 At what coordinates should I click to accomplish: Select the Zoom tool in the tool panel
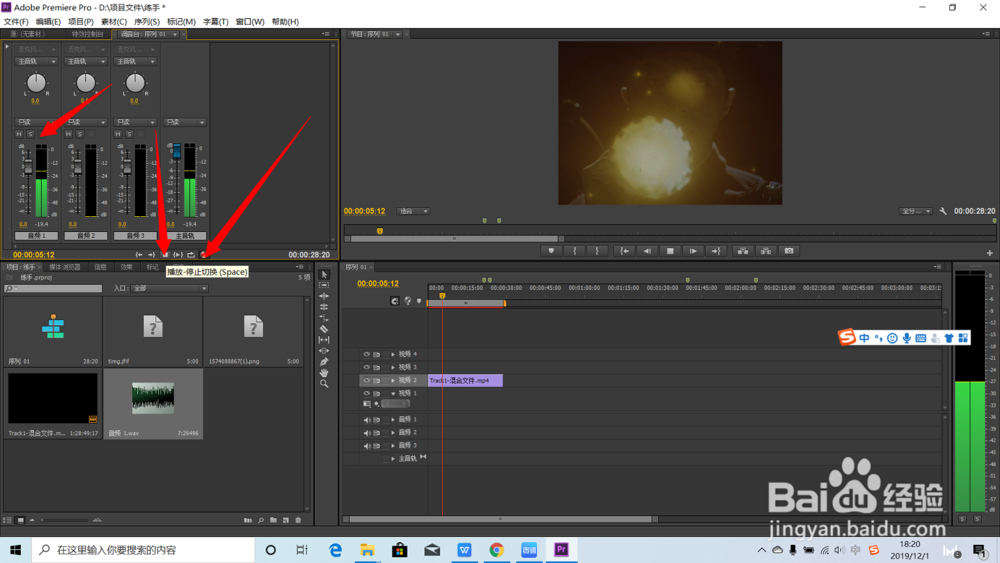click(324, 383)
